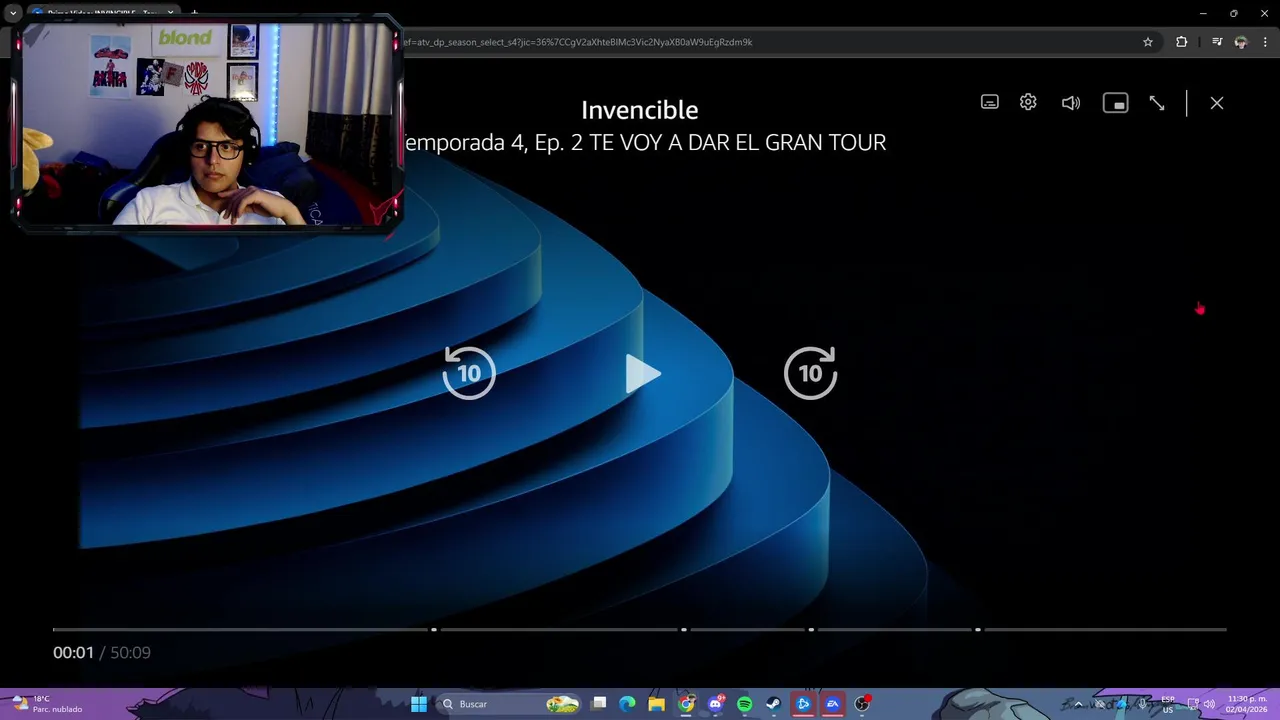1280x720 pixels.
Task: Seek along the video progress bar
Action: pyautogui.click(x=639, y=629)
